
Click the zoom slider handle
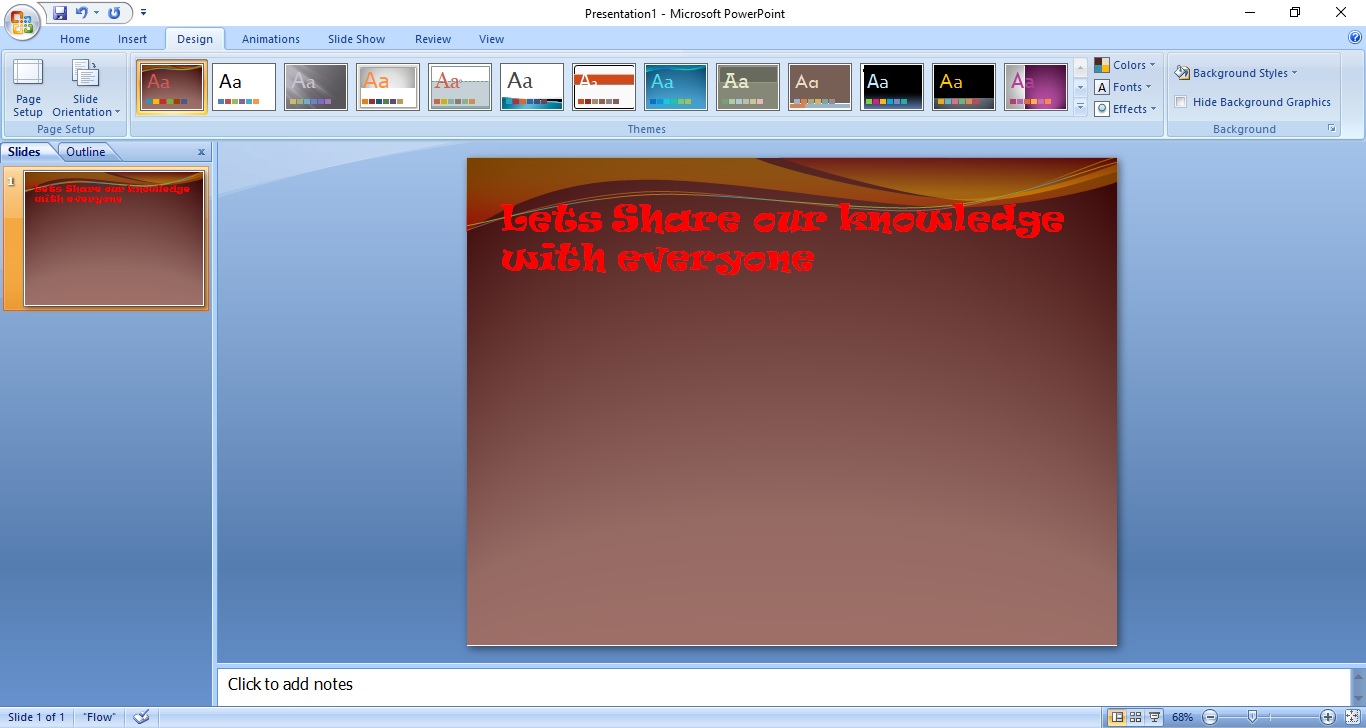(x=1252, y=717)
